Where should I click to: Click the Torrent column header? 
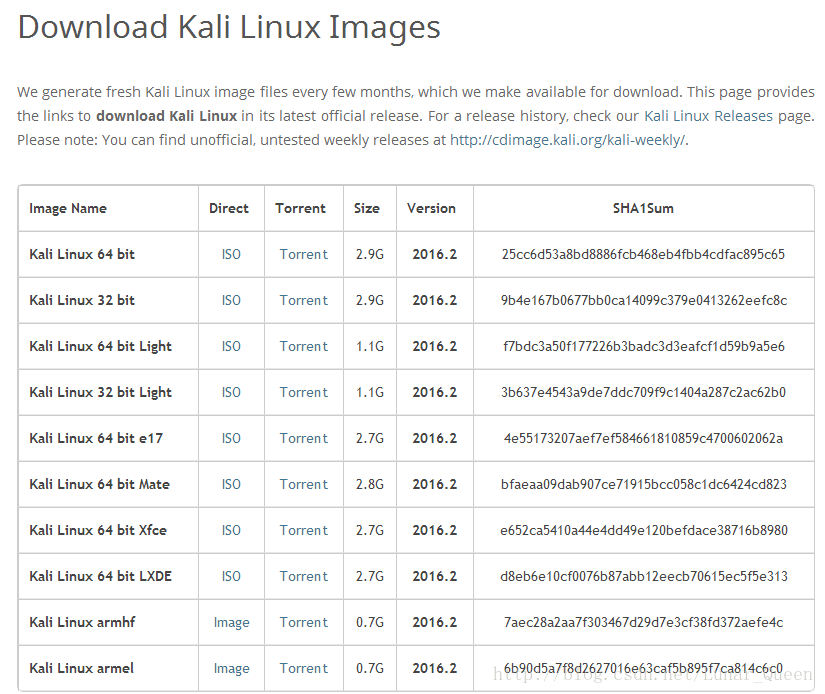(x=300, y=208)
